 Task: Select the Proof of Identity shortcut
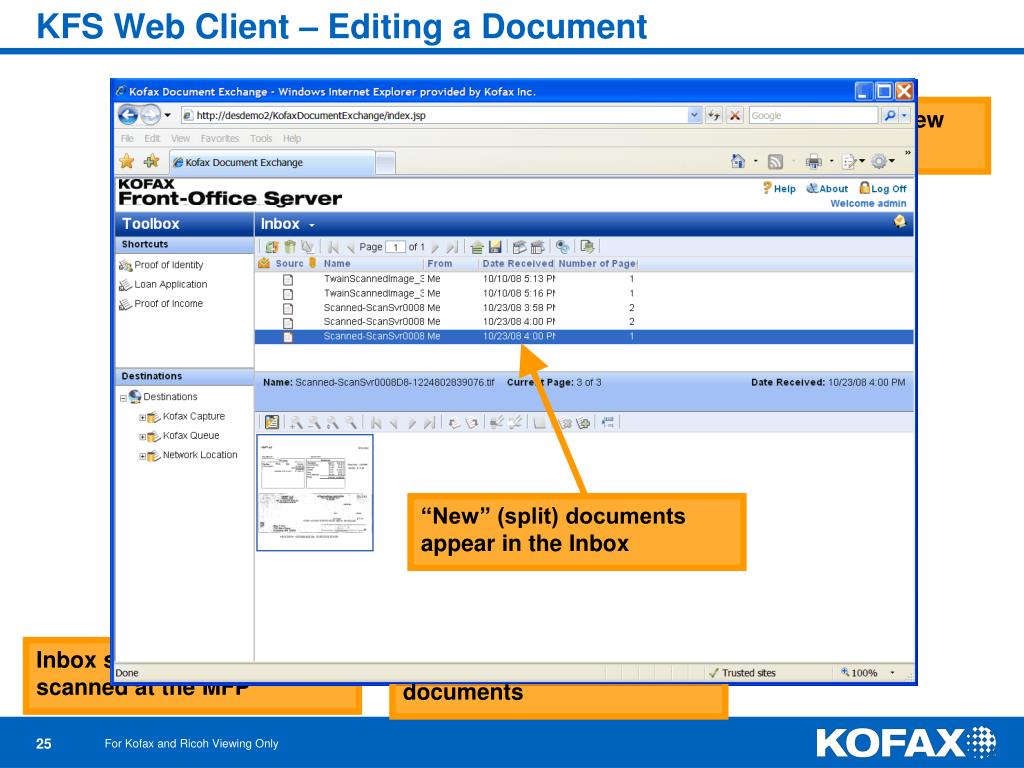click(161, 265)
